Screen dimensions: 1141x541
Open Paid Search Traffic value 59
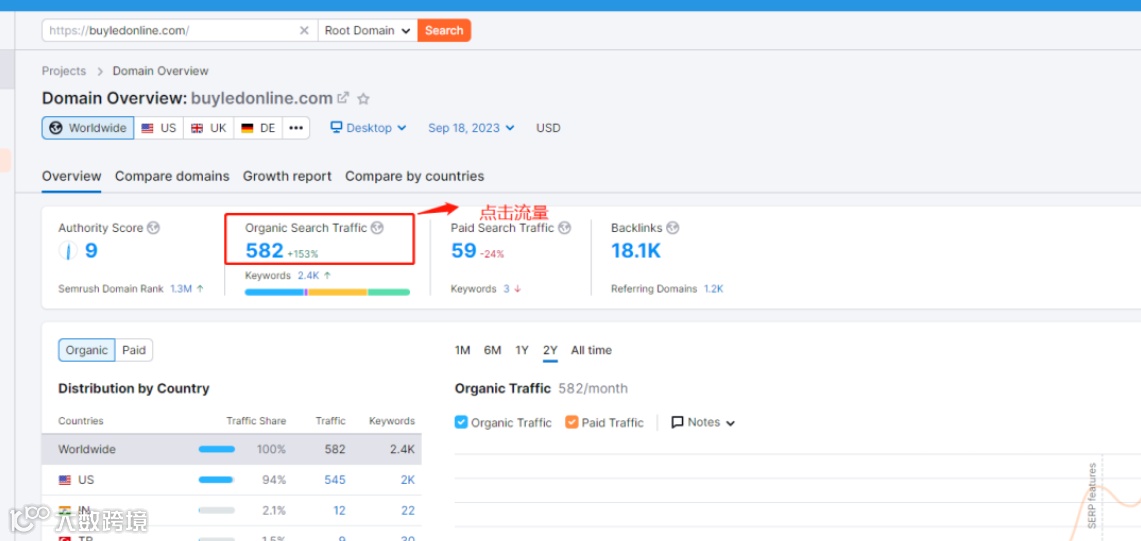click(464, 250)
